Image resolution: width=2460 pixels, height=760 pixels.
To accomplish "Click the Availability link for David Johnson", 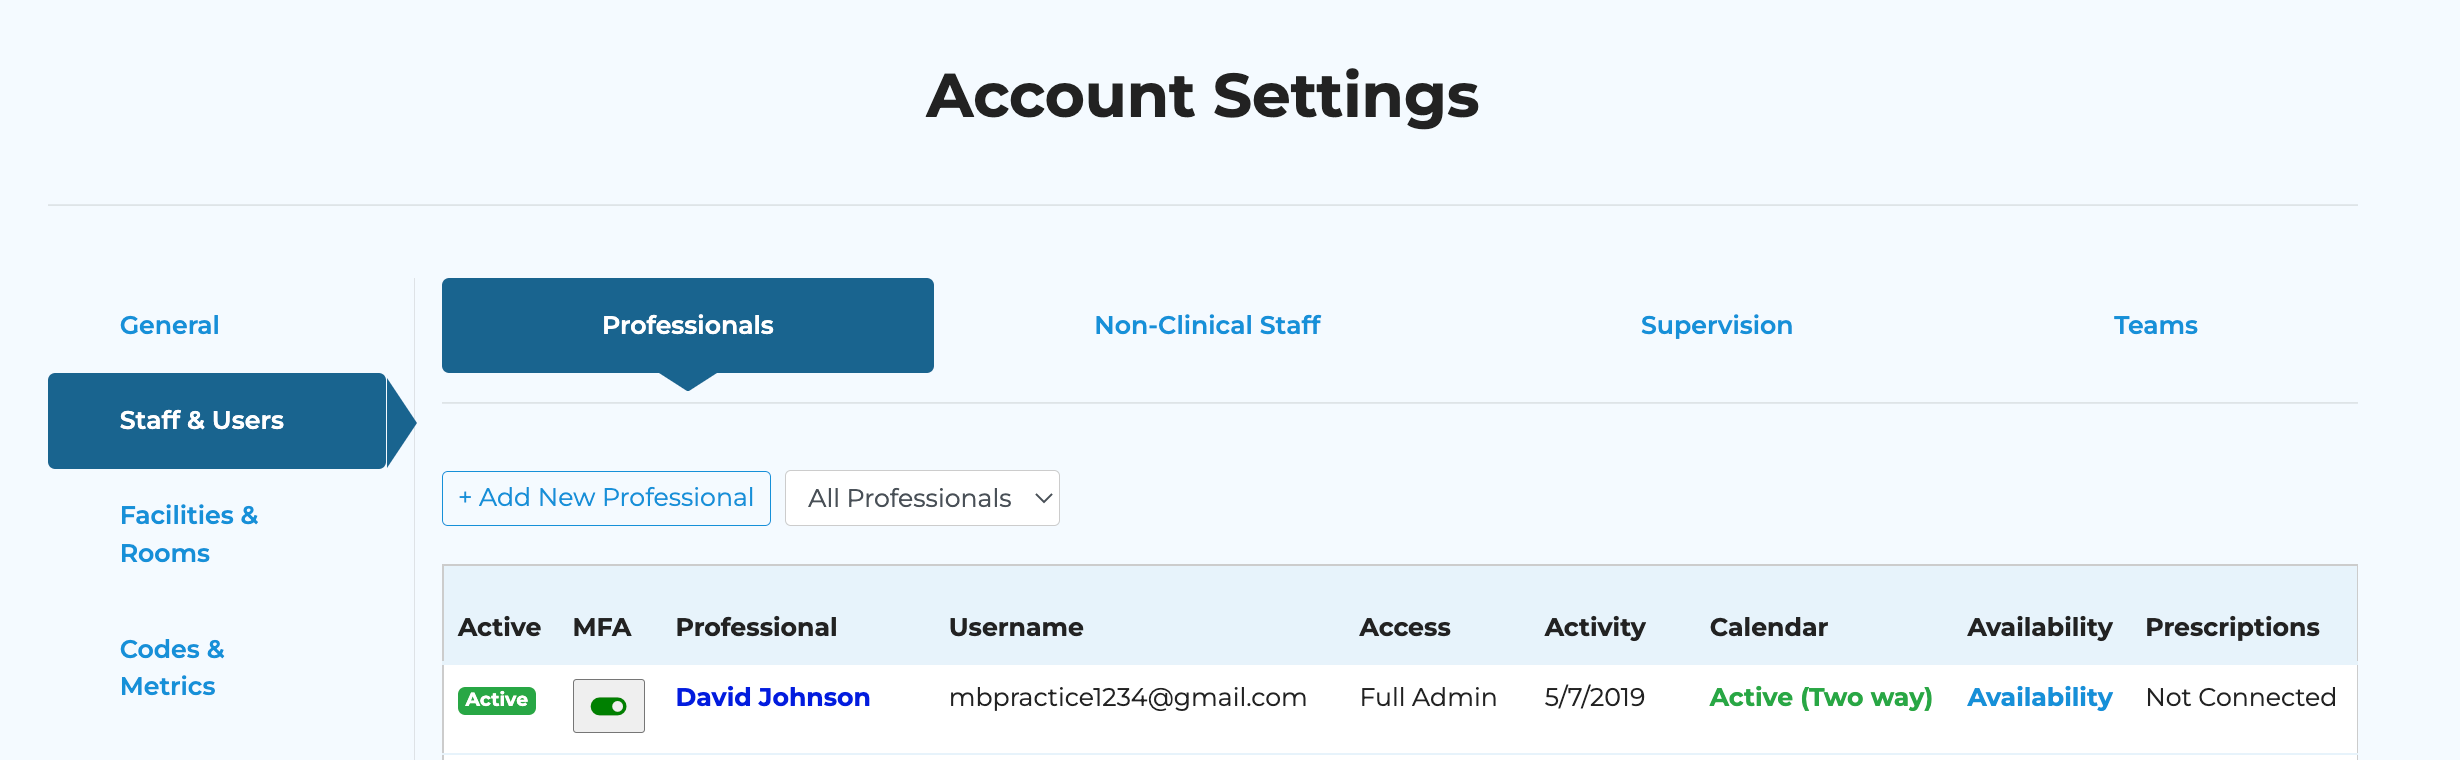I will click(x=2039, y=697).
